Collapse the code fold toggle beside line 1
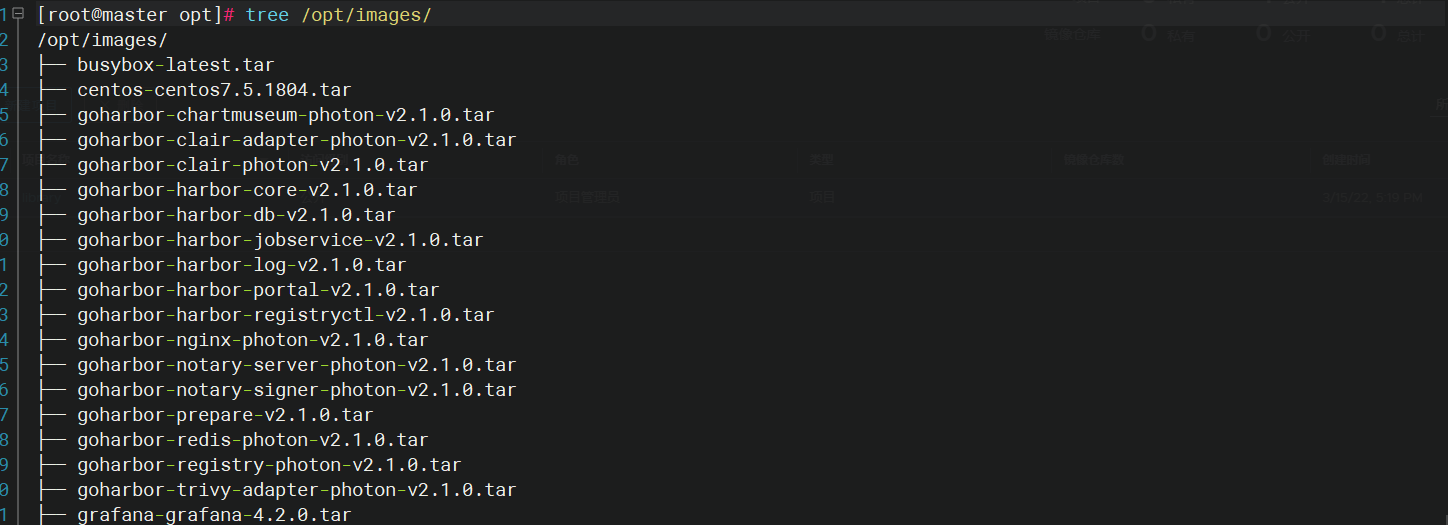 tap(18, 15)
